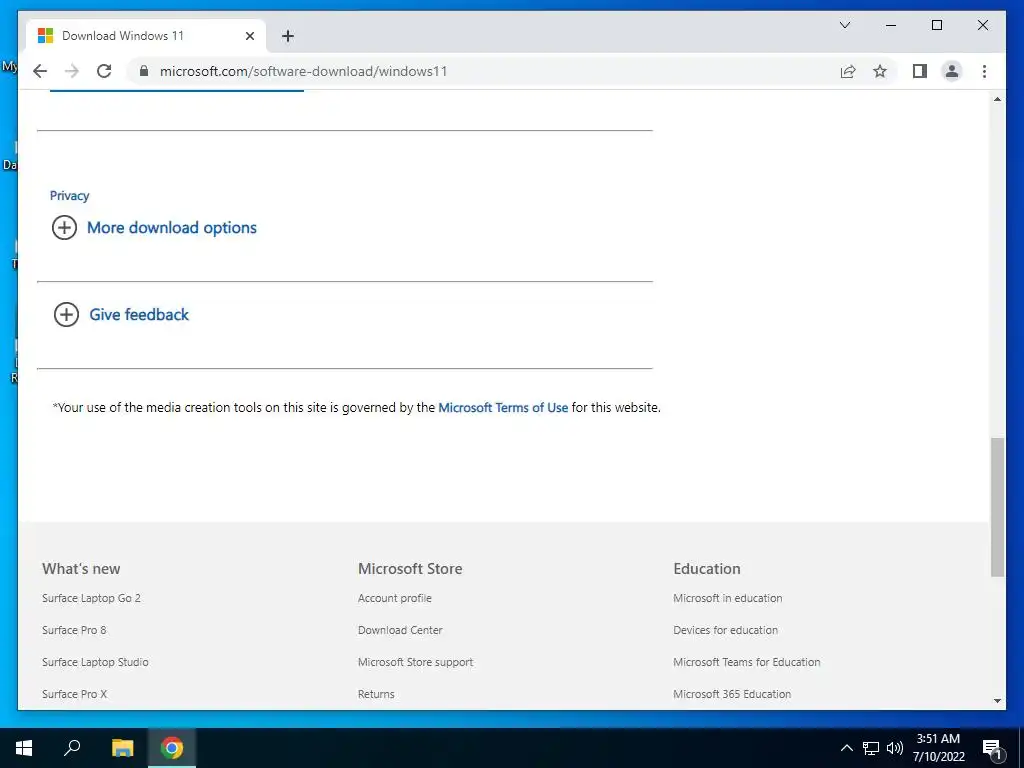Open Surface Laptop Studio link
Screen dimensions: 1024x768
pos(95,662)
